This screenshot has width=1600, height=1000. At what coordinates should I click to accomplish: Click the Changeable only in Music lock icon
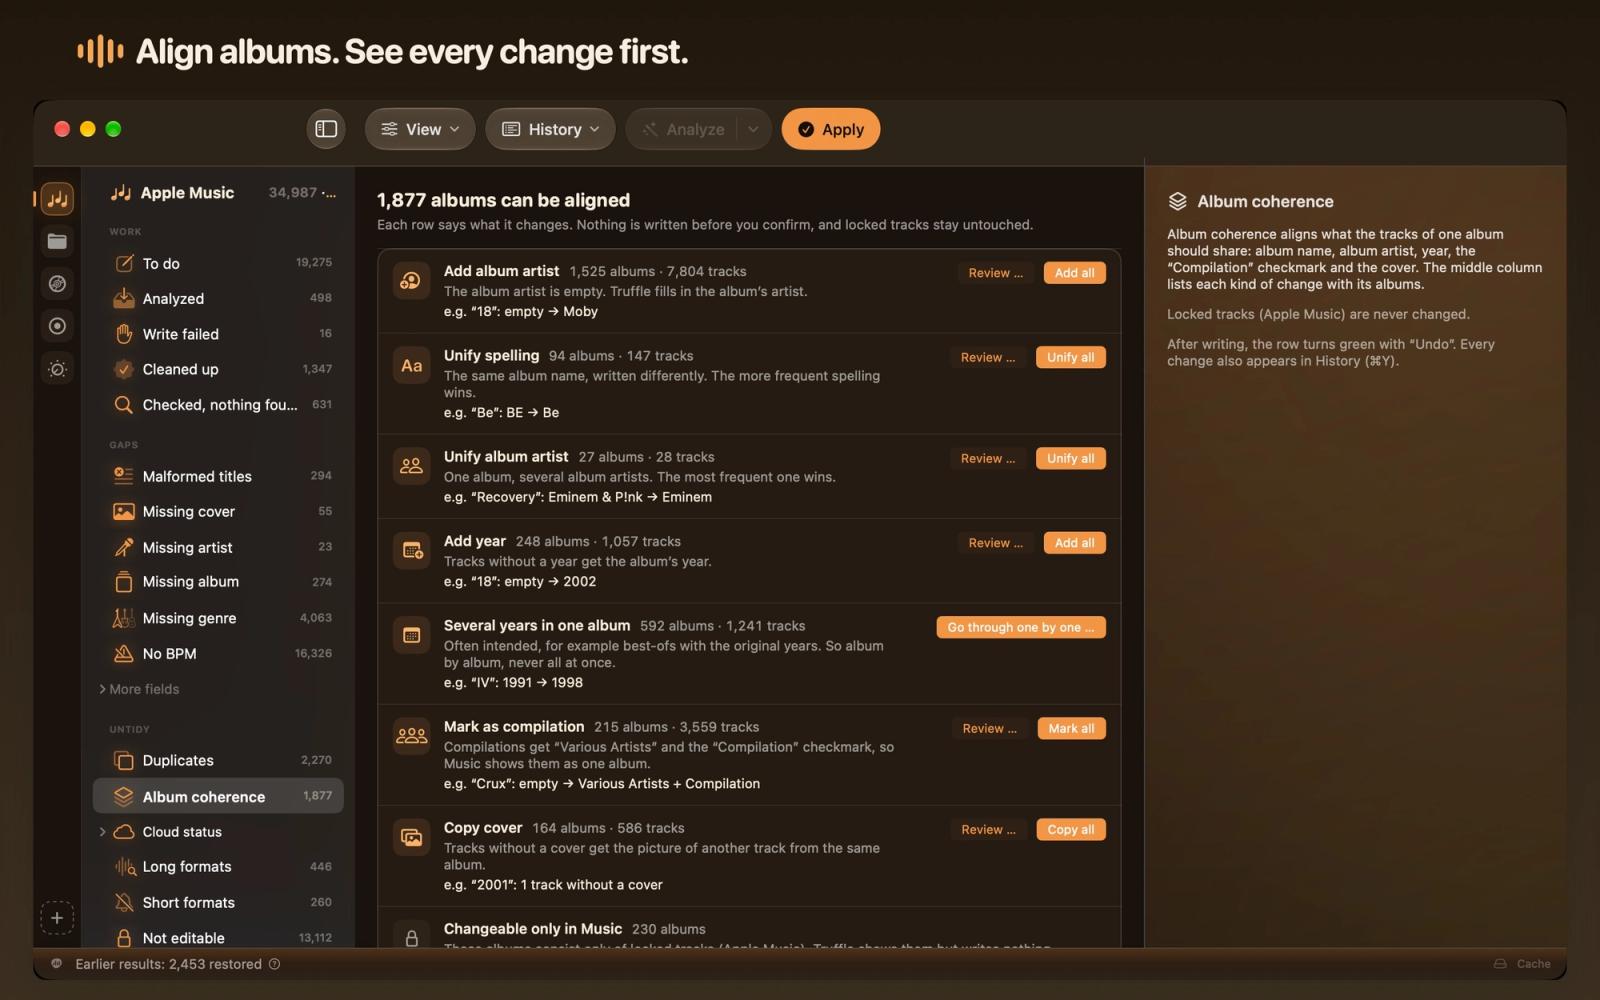click(411, 938)
